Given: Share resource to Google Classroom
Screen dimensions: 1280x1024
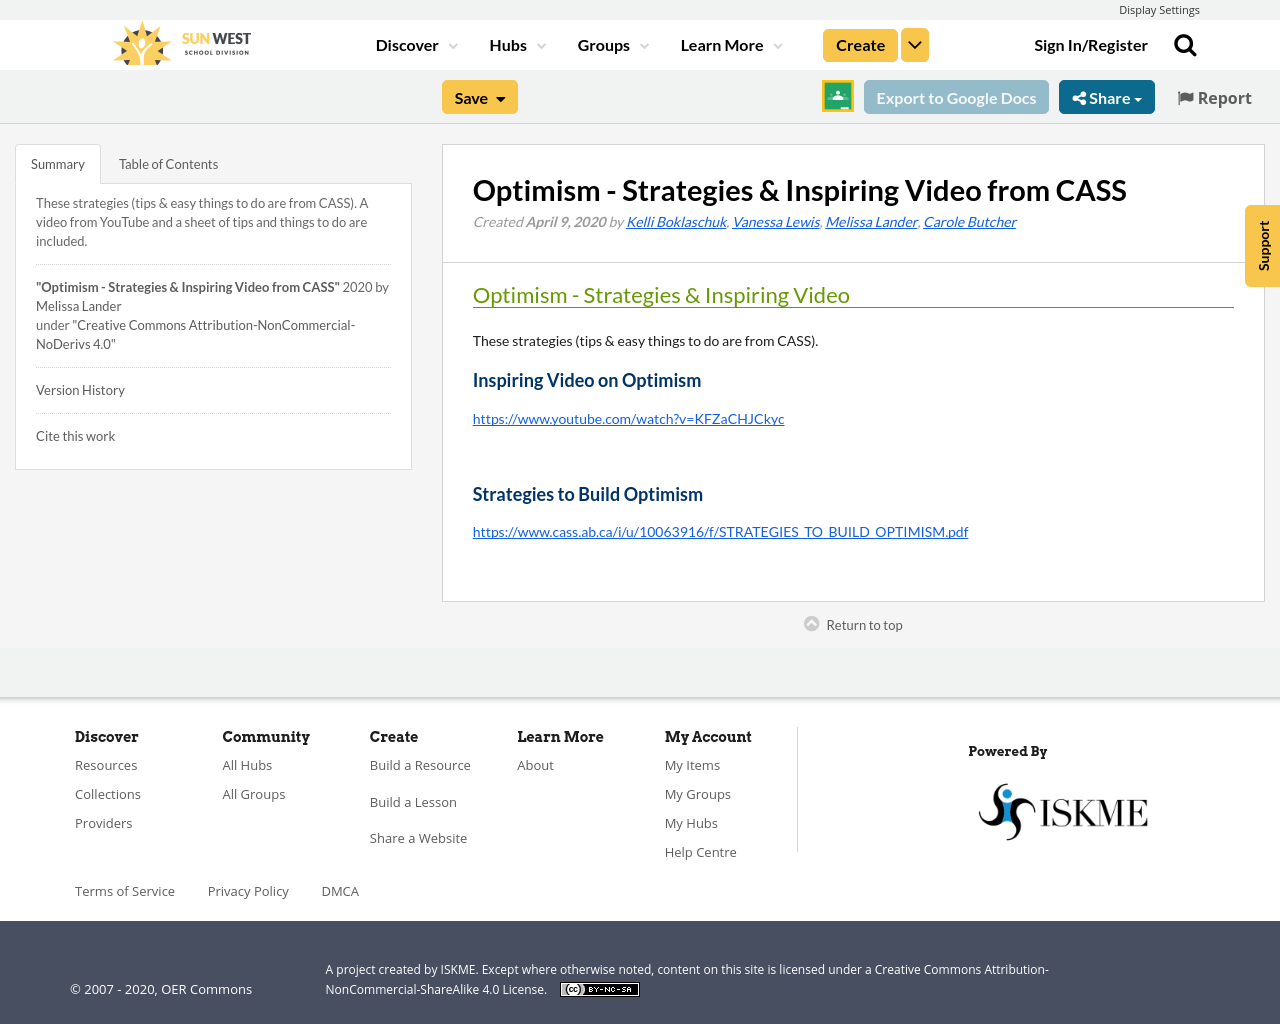Looking at the screenshot, I should click(x=836, y=95).
